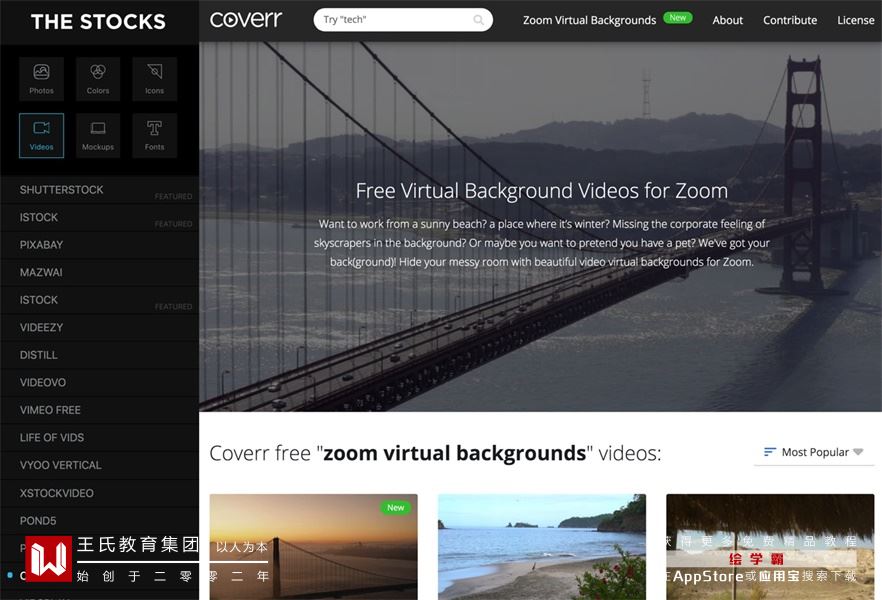Open the License page

[856, 20]
